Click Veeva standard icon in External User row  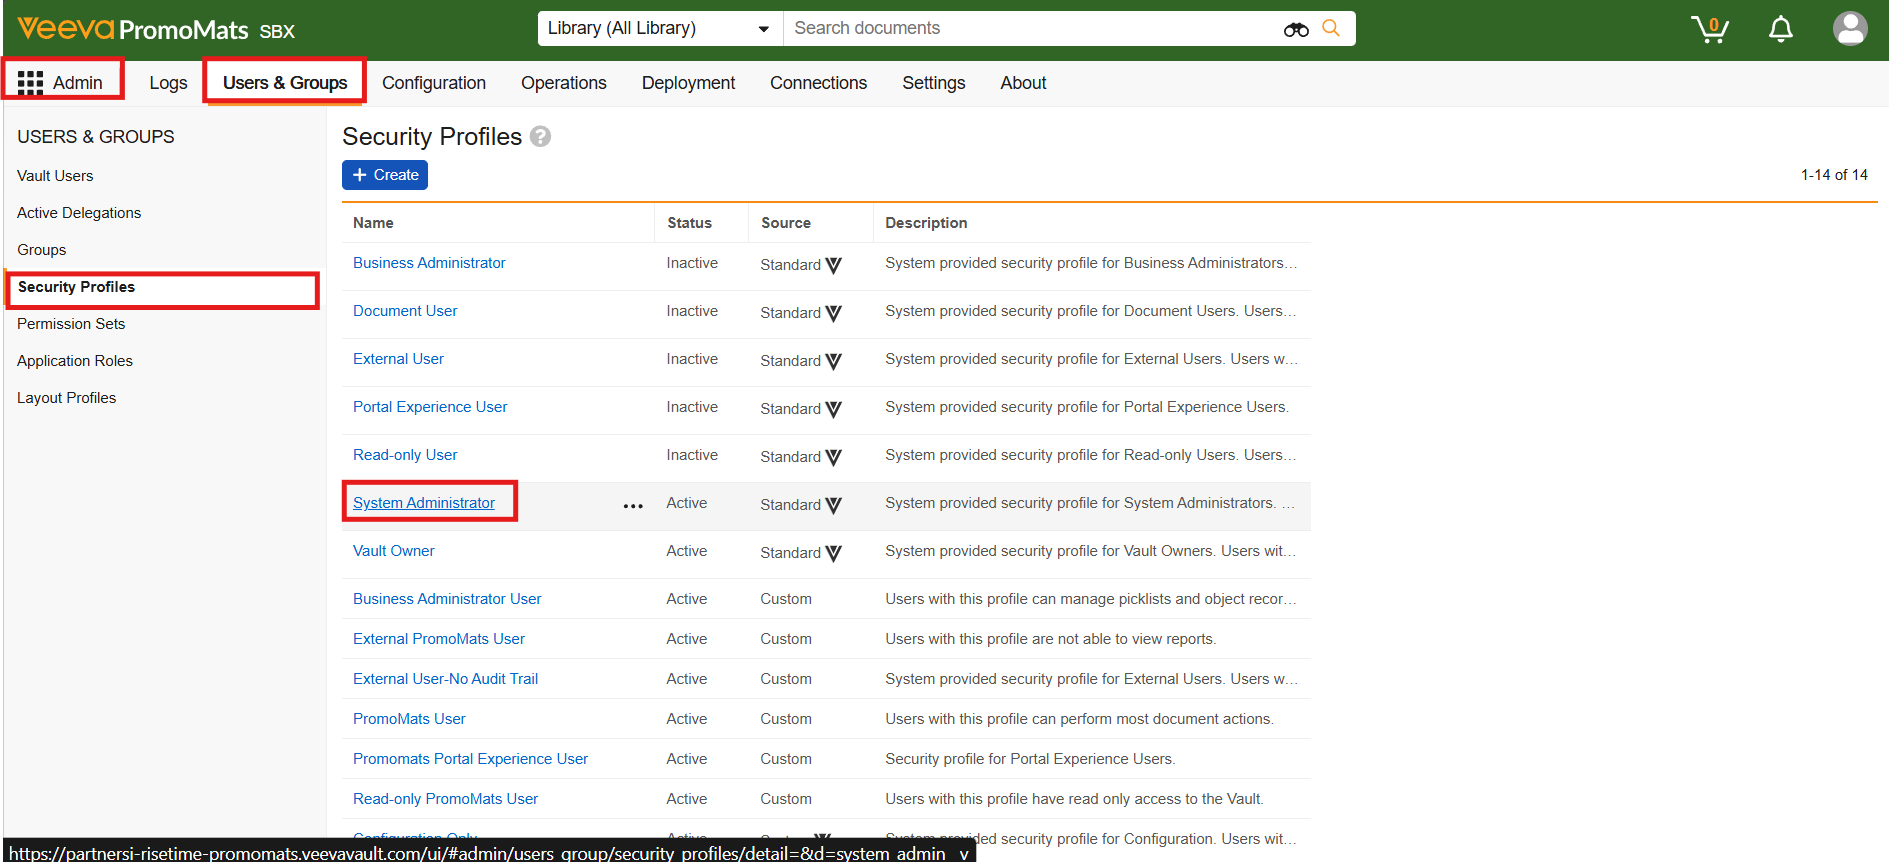pyautogui.click(x=833, y=361)
